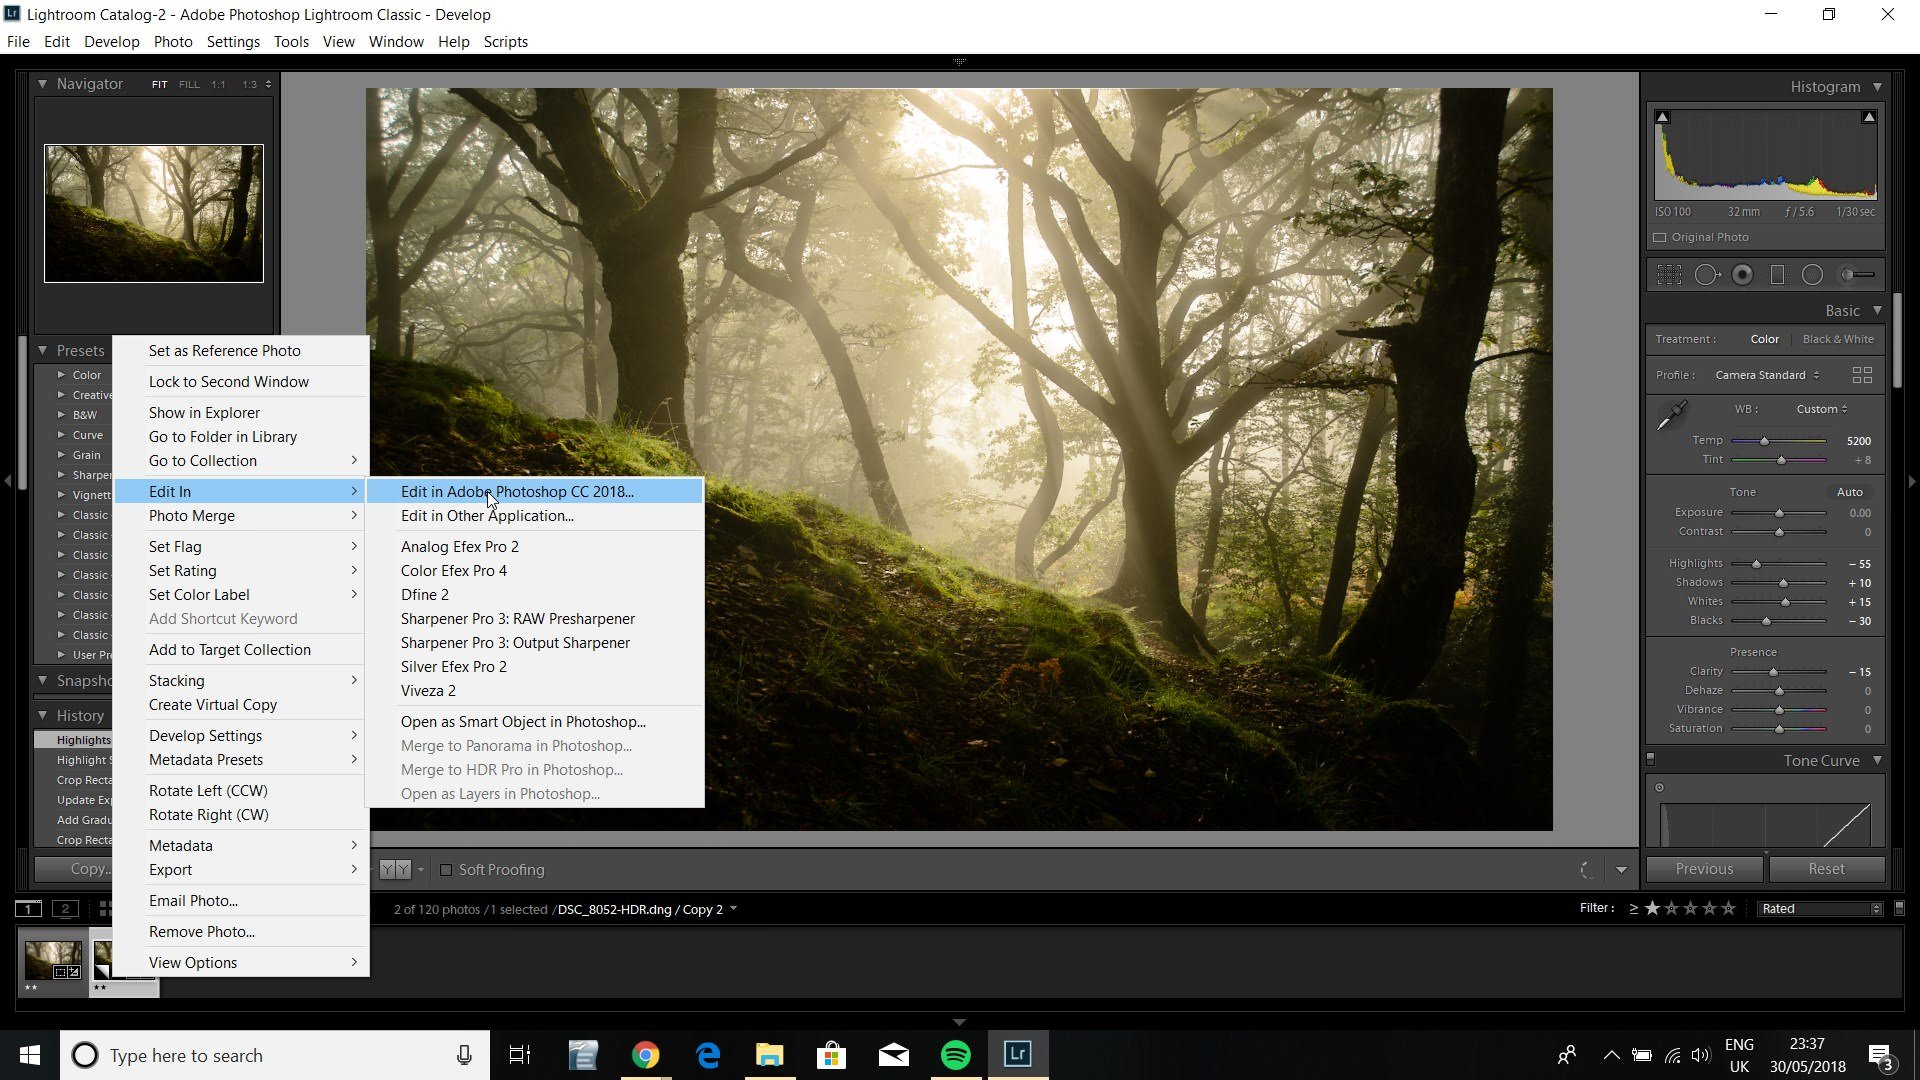
Task: Select the Radial Filter tool
Action: [1812, 274]
